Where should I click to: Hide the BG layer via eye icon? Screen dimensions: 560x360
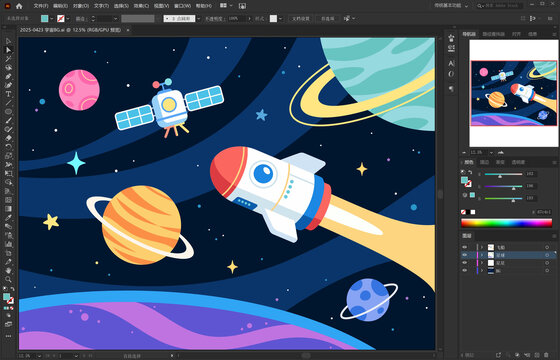(465, 271)
